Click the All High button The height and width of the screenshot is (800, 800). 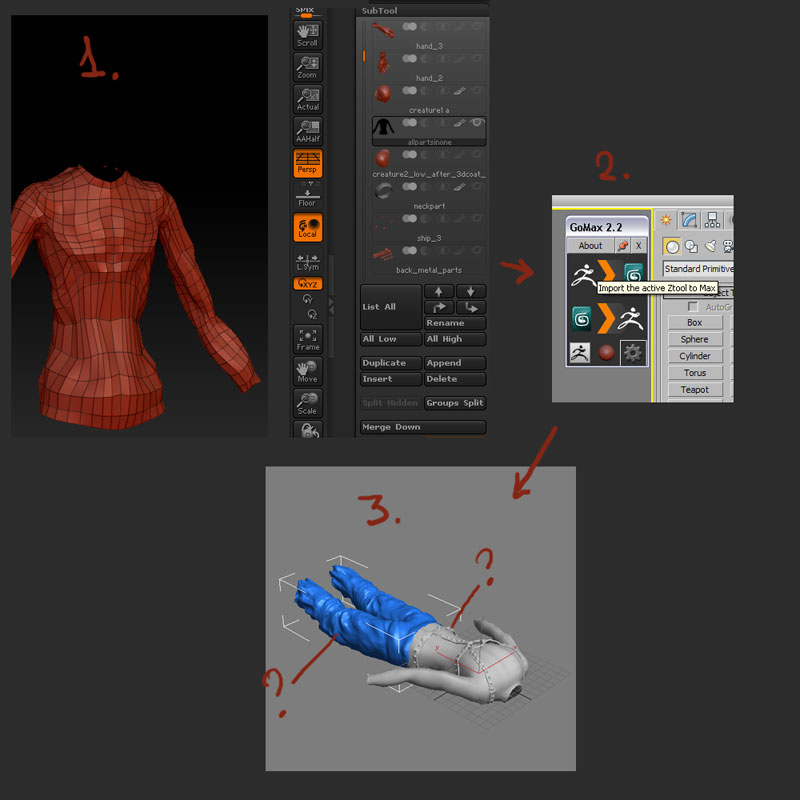[x=455, y=339]
